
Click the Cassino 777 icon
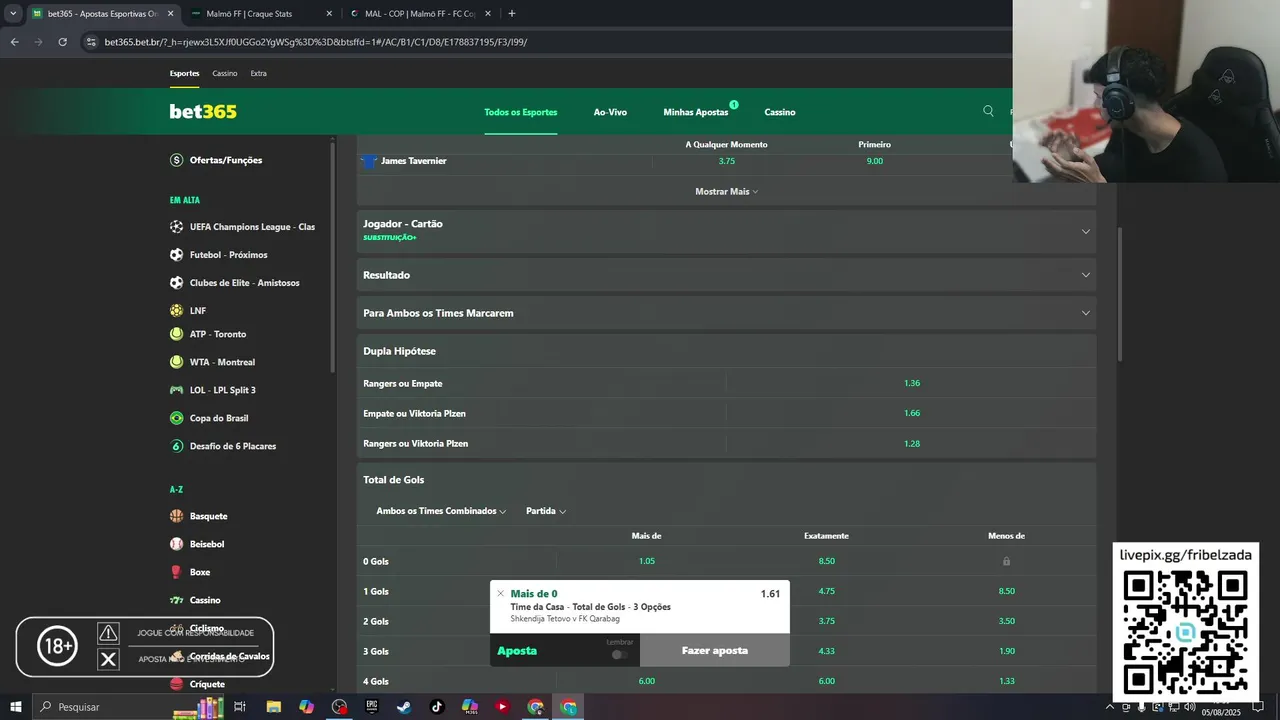tap(177, 600)
